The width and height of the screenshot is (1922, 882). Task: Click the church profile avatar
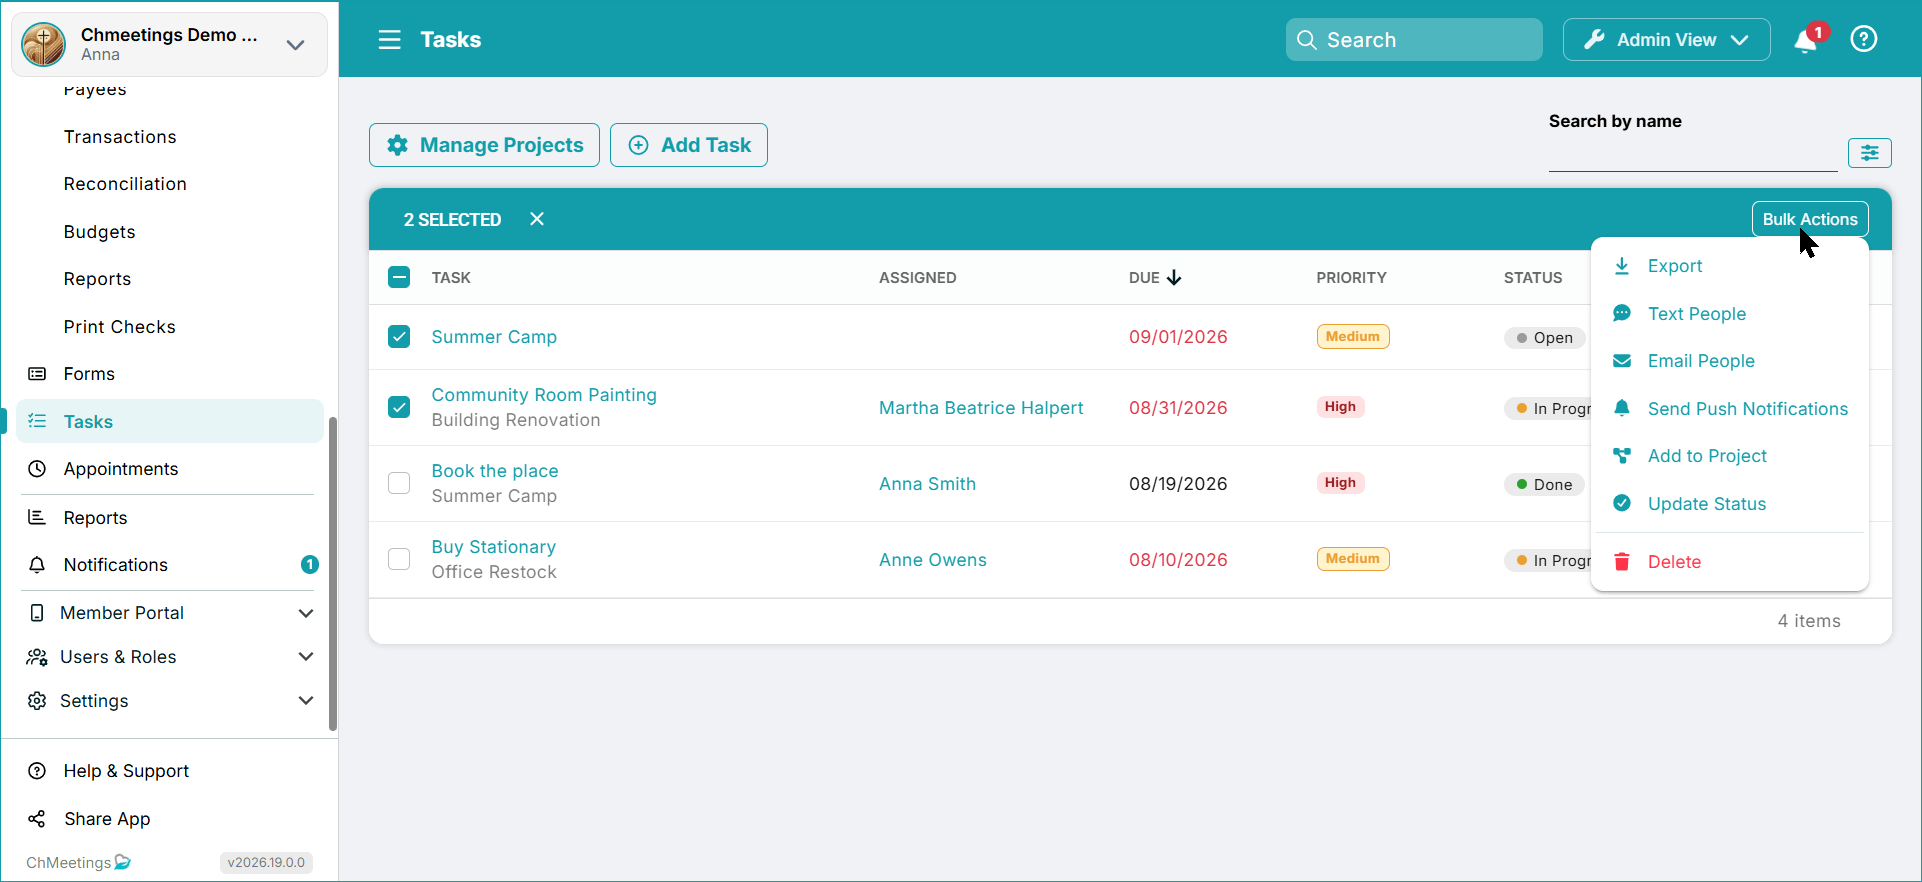(x=44, y=45)
